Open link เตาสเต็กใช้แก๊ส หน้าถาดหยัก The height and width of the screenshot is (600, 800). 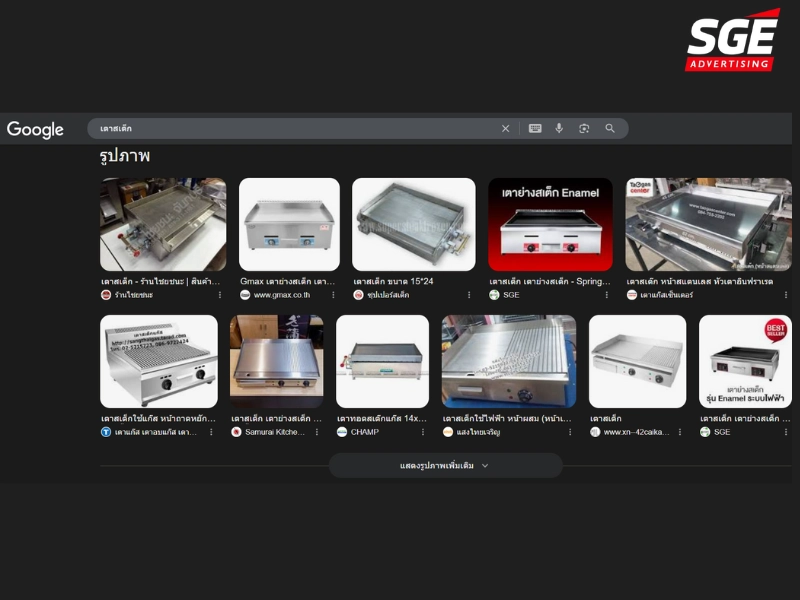(159, 419)
